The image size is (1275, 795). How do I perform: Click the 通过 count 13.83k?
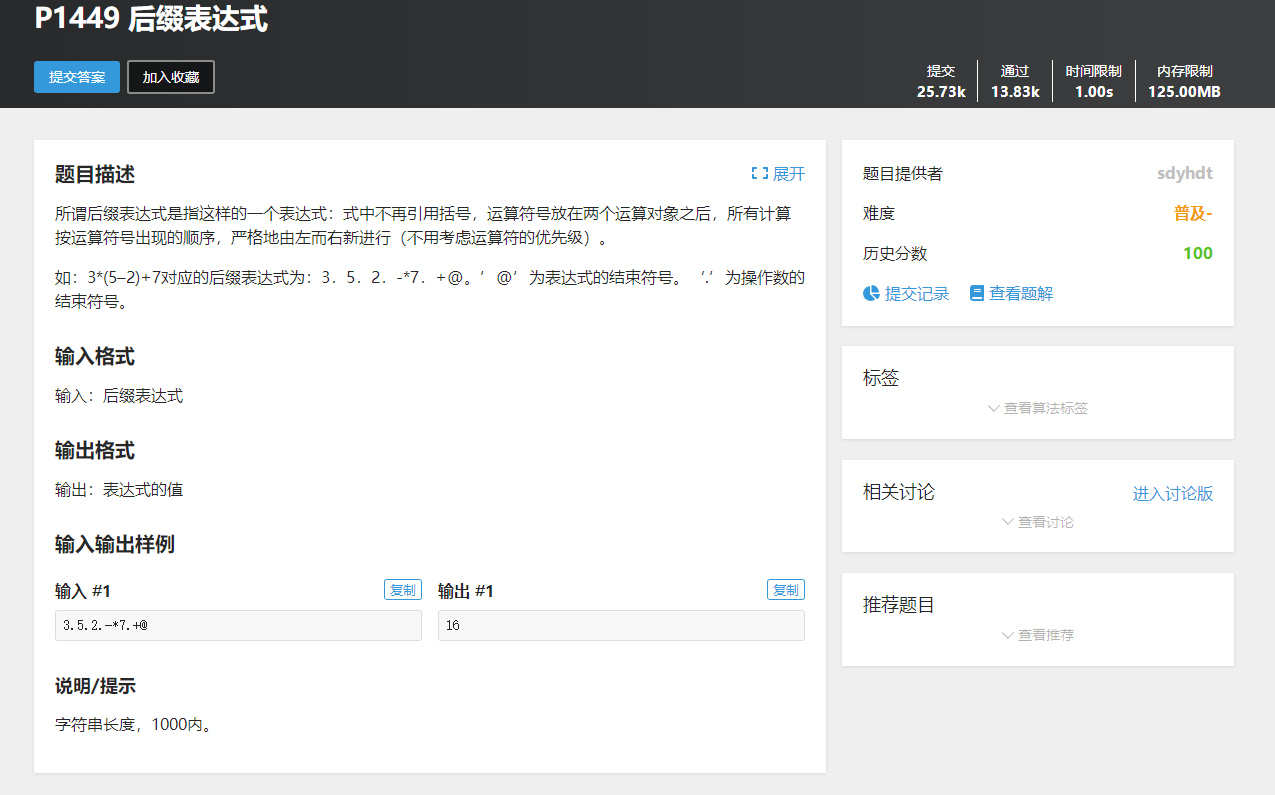(1015, 91)
